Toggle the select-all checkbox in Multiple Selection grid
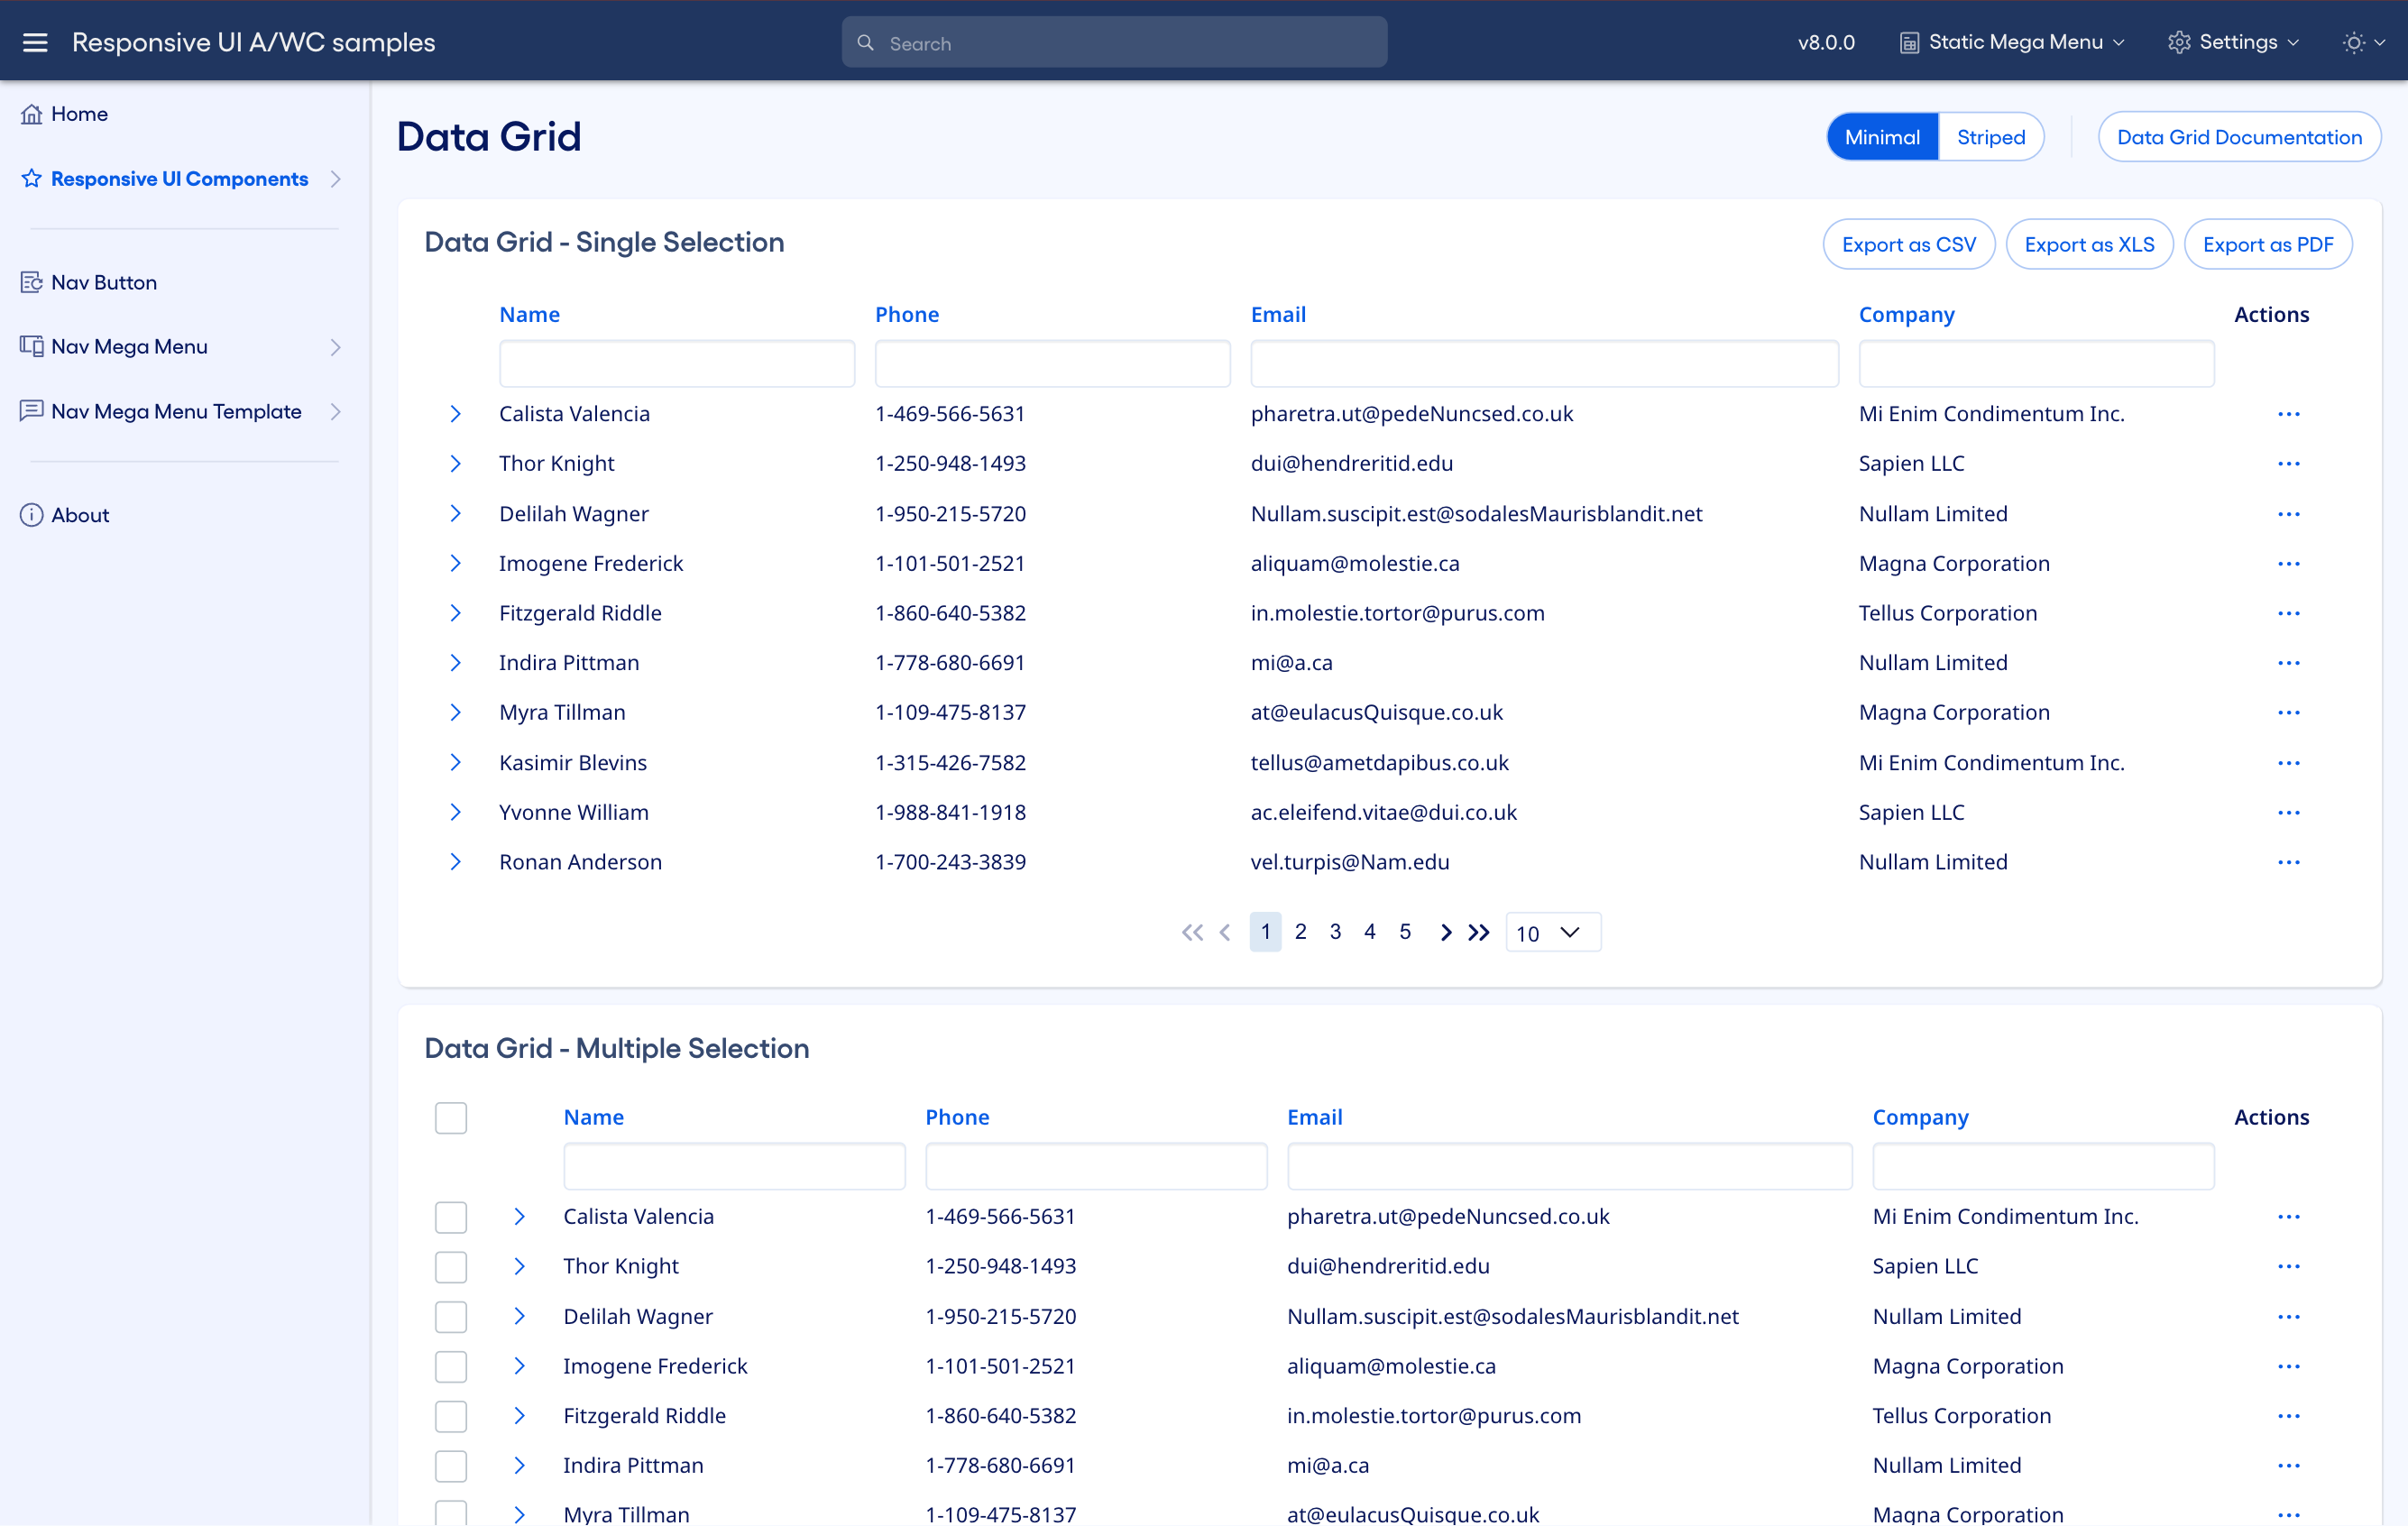 pyautogui.click(x=451, y=1117)
